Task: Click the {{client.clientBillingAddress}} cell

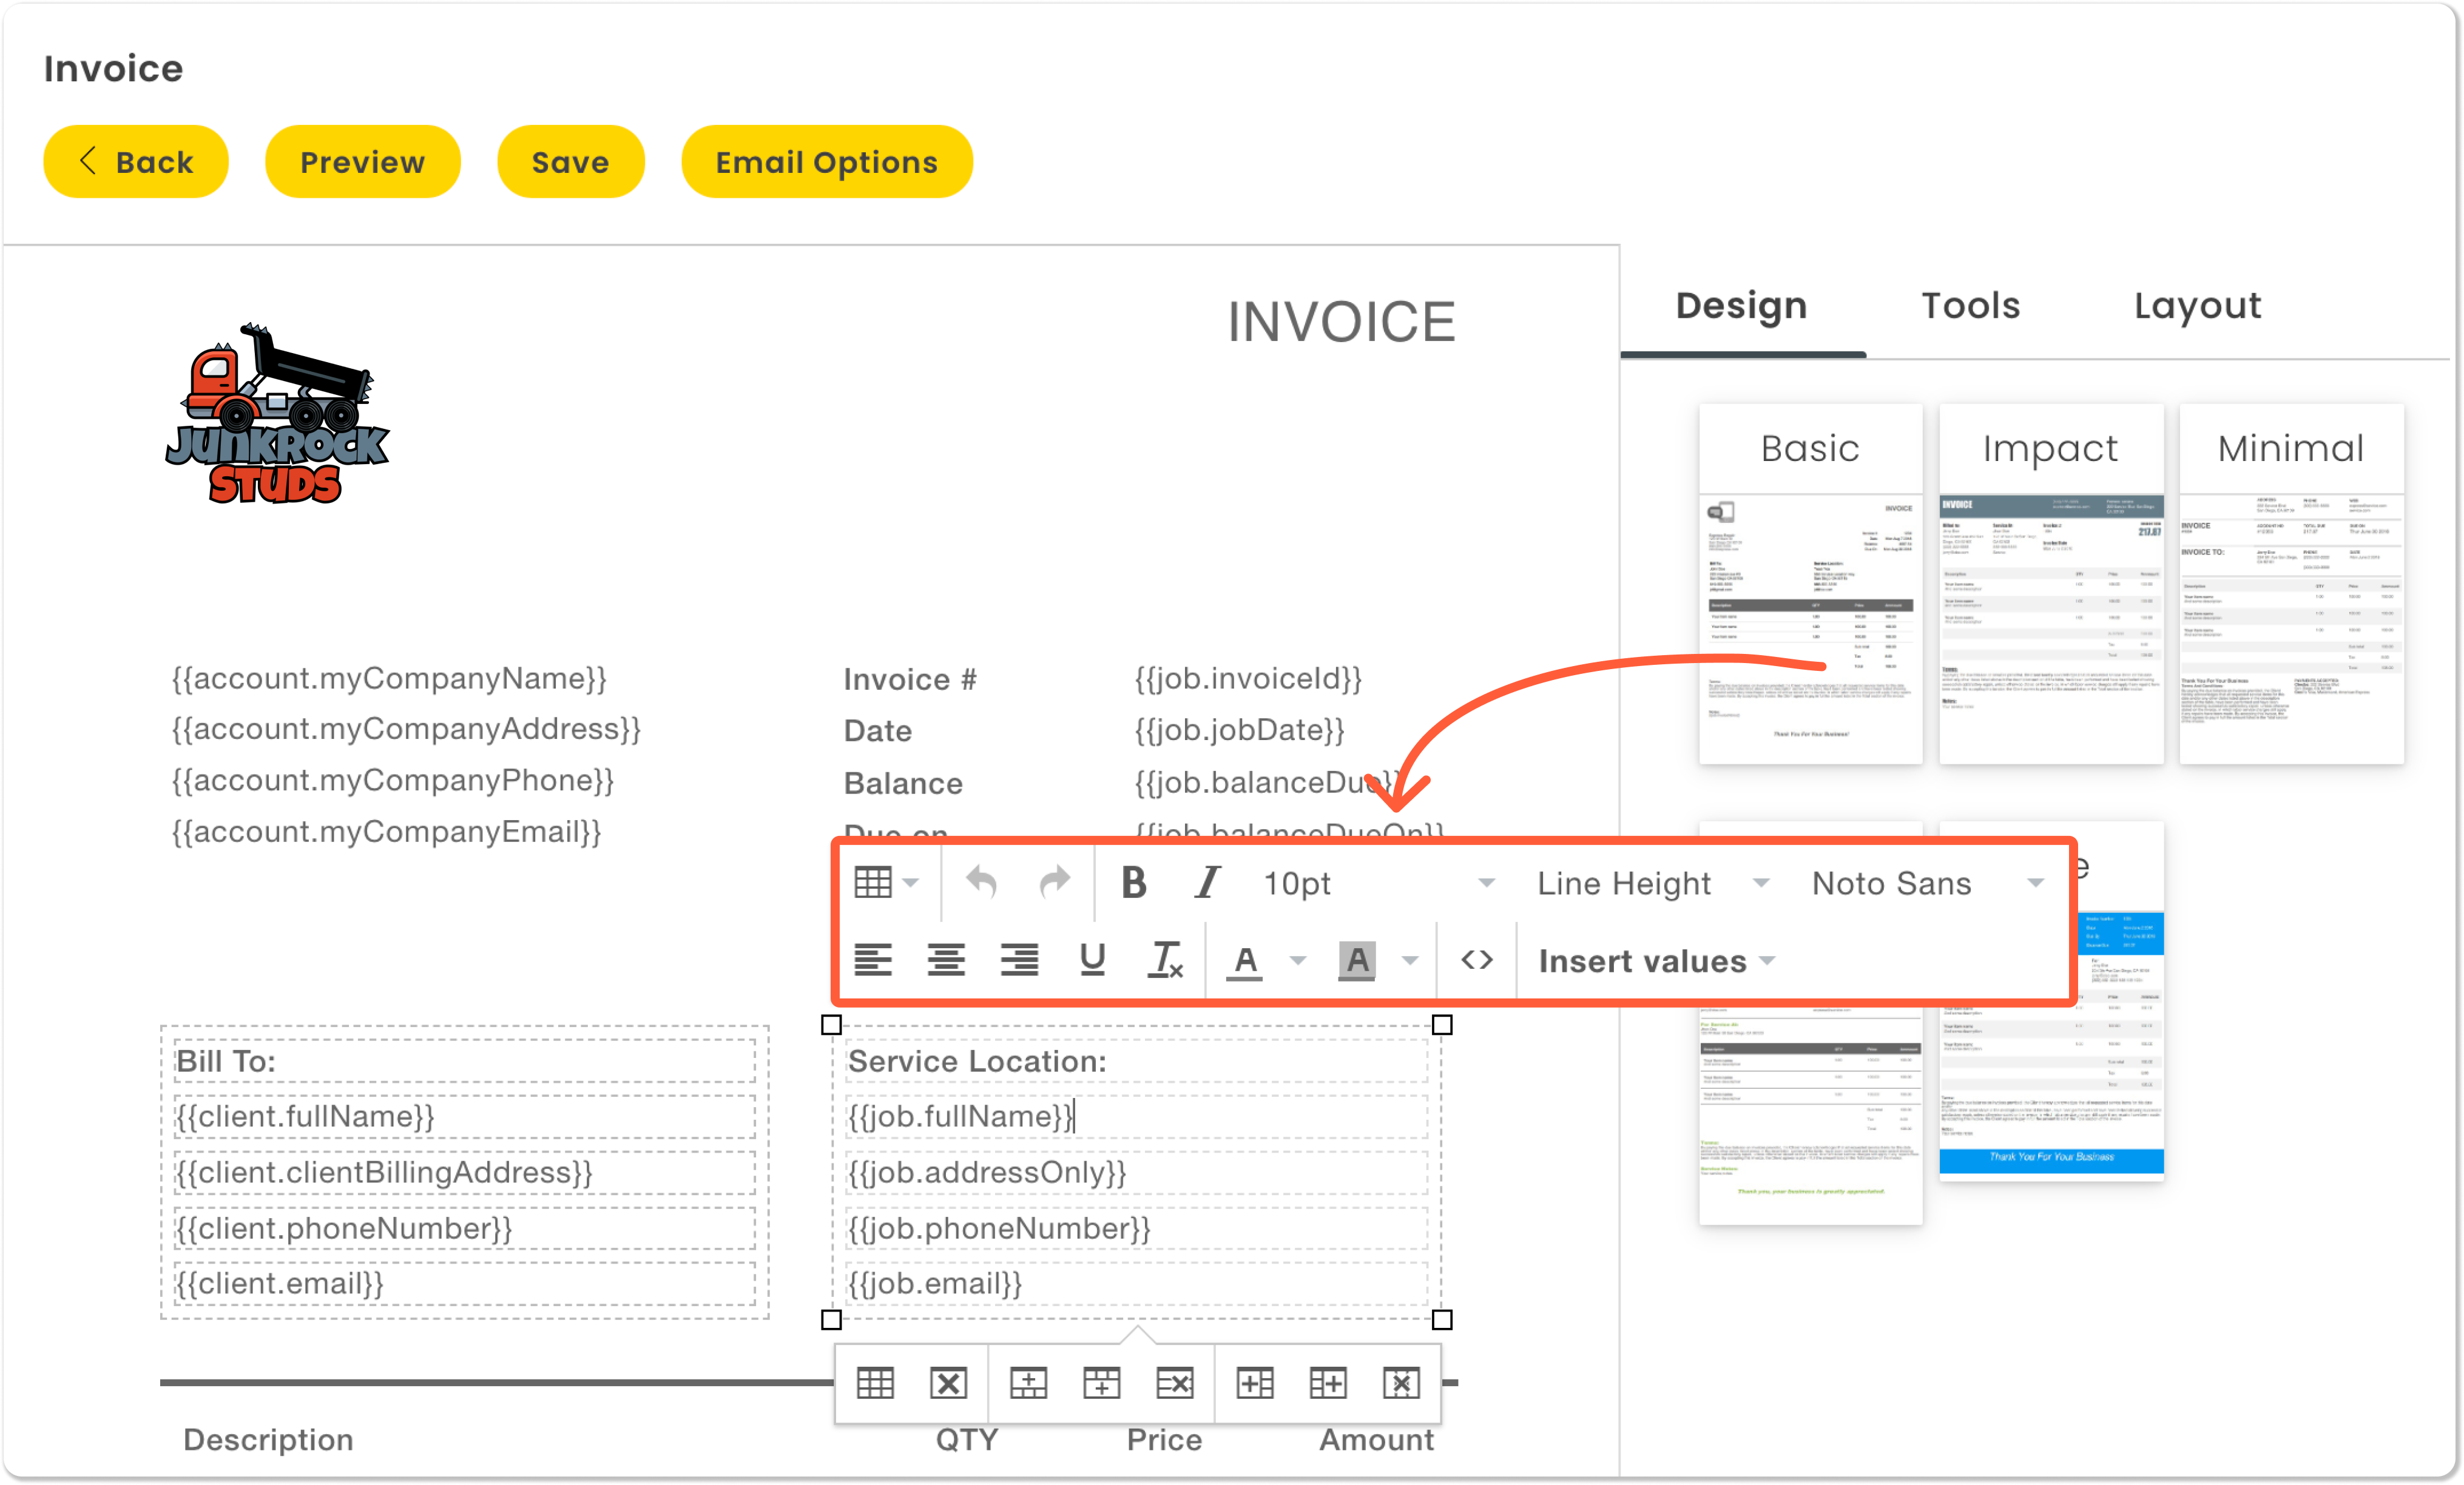Action: [464, 1172]
